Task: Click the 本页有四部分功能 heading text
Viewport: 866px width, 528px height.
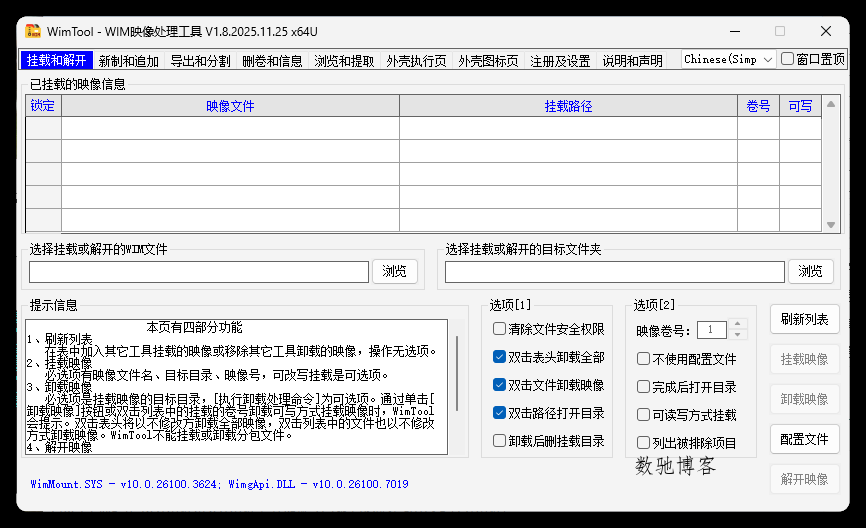Action: [194, 328]
